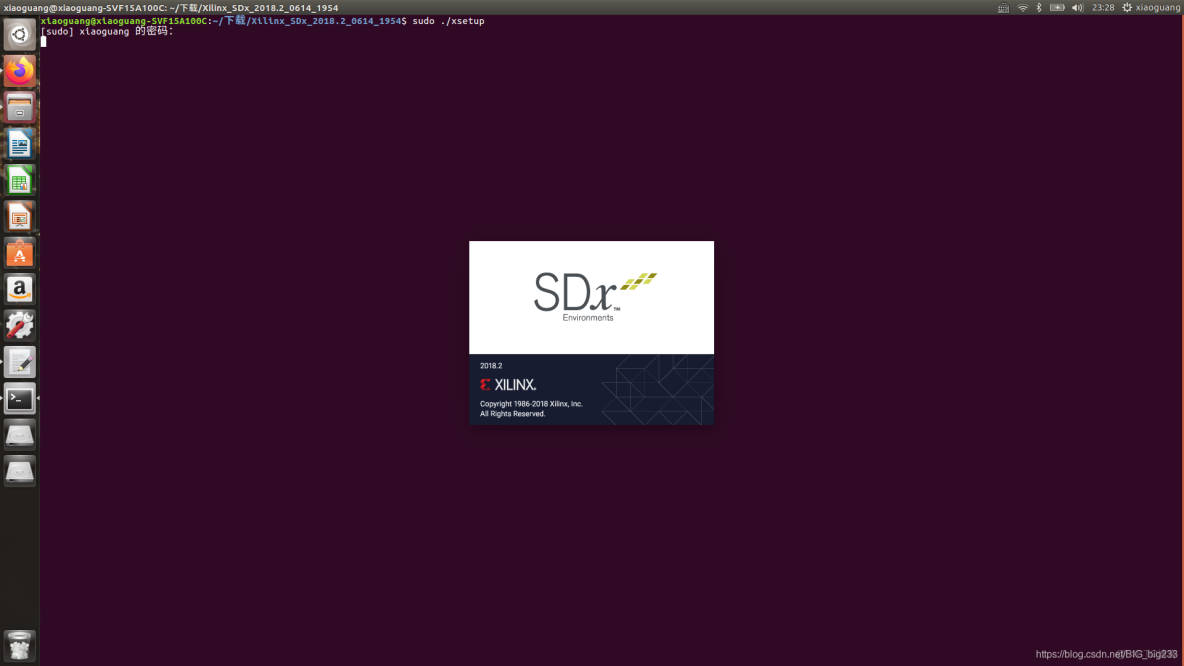Open the Bluetooth indicator menu
Image resolution: width=1184 pixels, height=666 pixels.
(x=1039, y=8)
